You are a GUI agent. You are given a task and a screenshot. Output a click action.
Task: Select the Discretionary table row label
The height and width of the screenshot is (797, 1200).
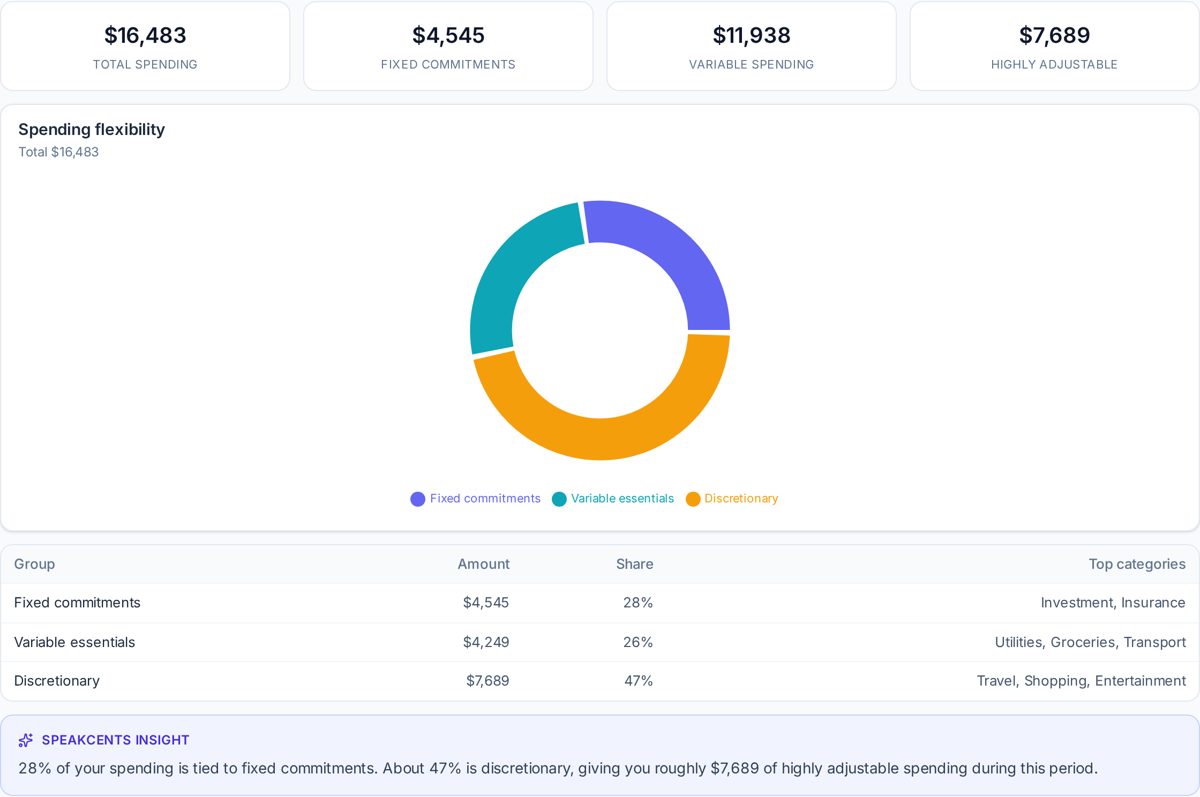(x=57, y=681)
